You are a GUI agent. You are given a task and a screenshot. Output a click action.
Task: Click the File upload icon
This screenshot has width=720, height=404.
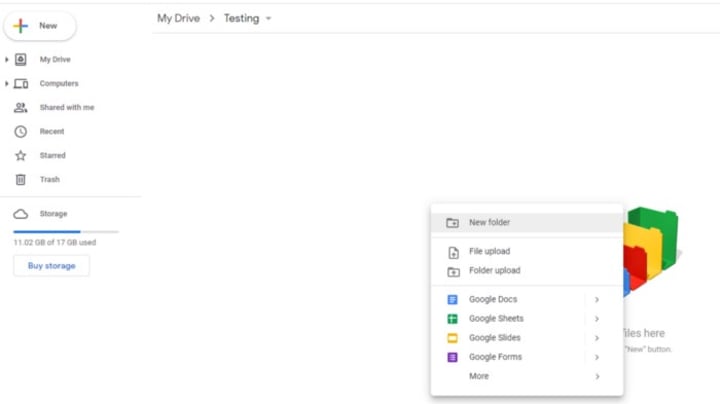453,252
